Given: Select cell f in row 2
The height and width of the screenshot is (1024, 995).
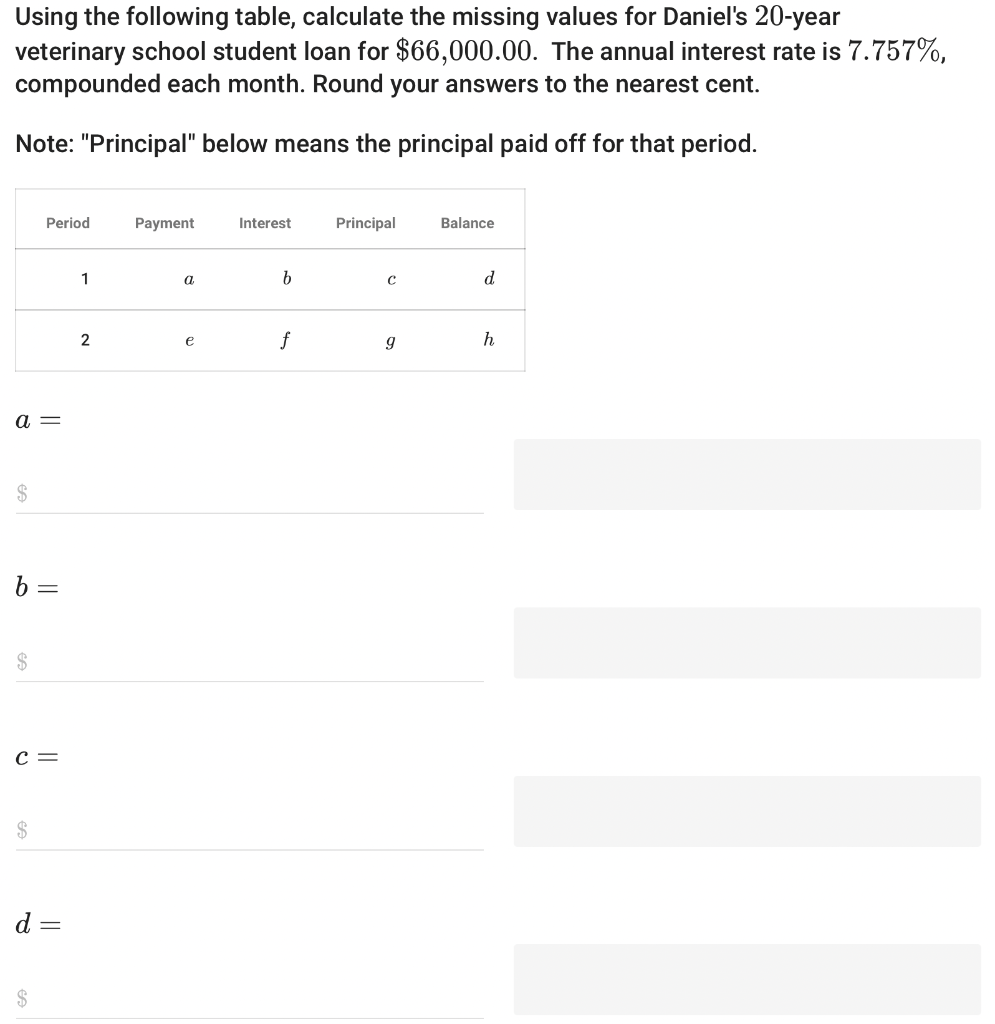Looking at the screenshot, I should 285,340.
